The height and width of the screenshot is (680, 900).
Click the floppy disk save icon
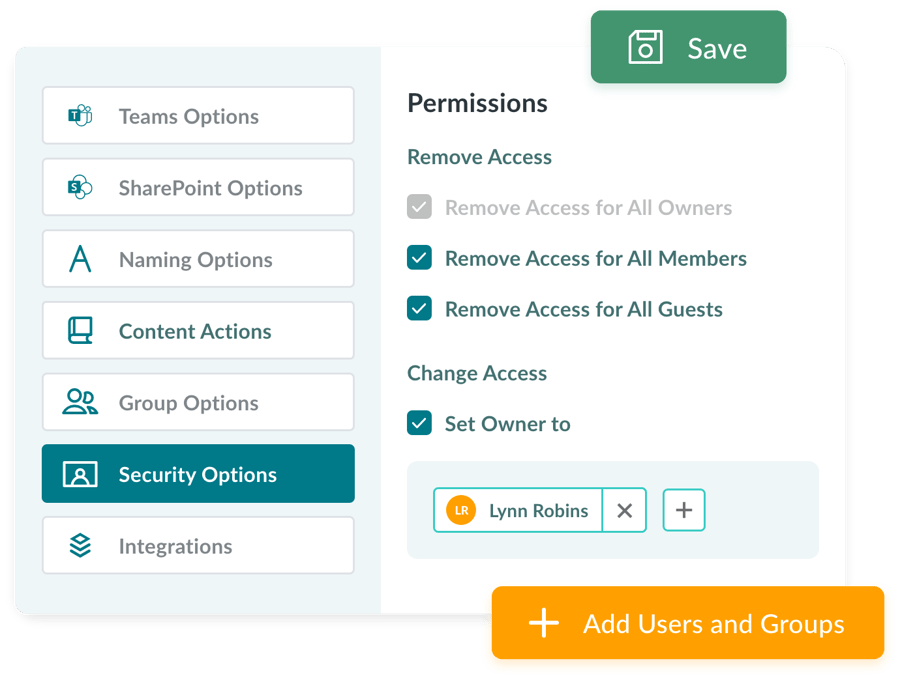tap(645, 47)
